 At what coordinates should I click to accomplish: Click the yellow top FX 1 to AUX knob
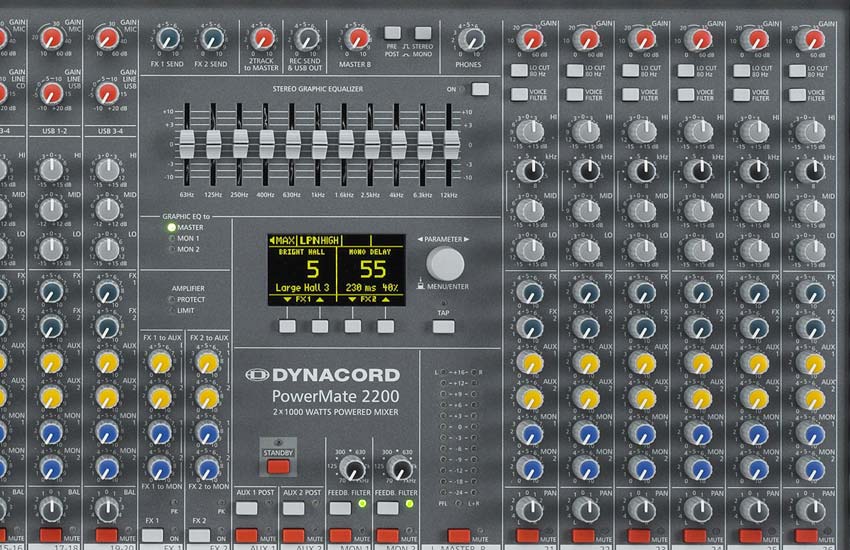pos(160,362)
